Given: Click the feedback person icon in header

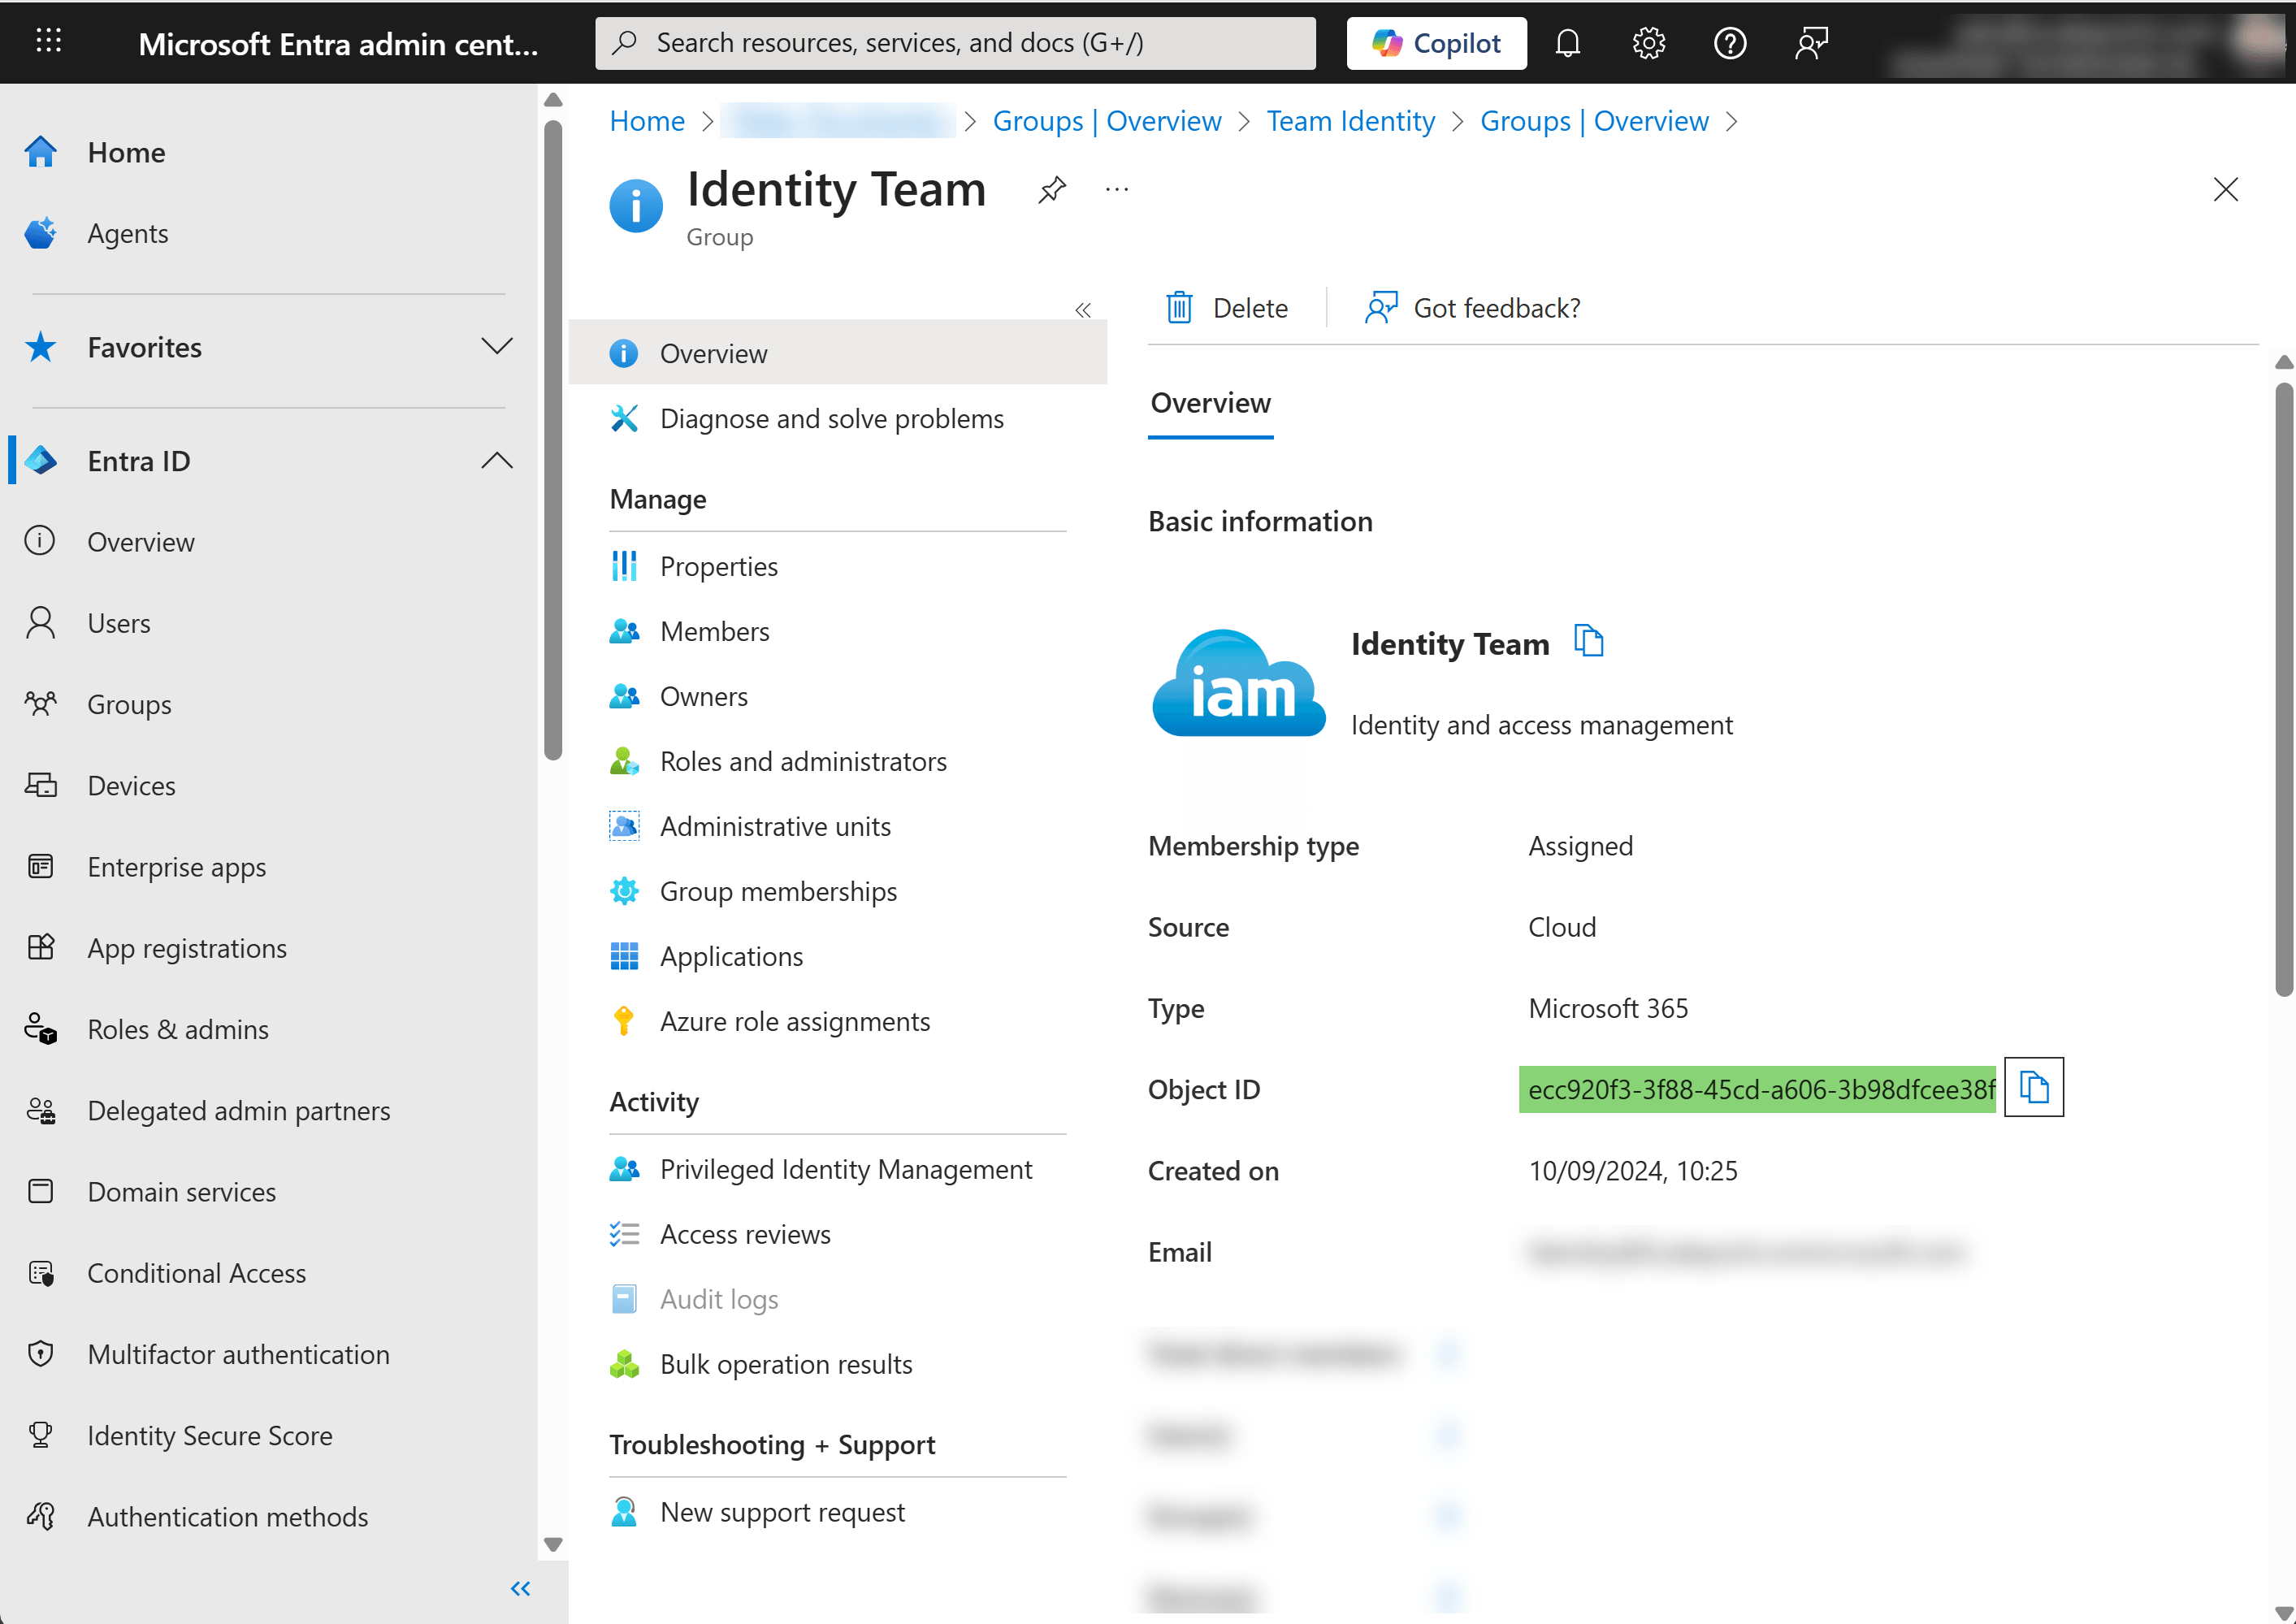Looking at the screenshot, I should pyautogui.click(x=1811, y=43).
